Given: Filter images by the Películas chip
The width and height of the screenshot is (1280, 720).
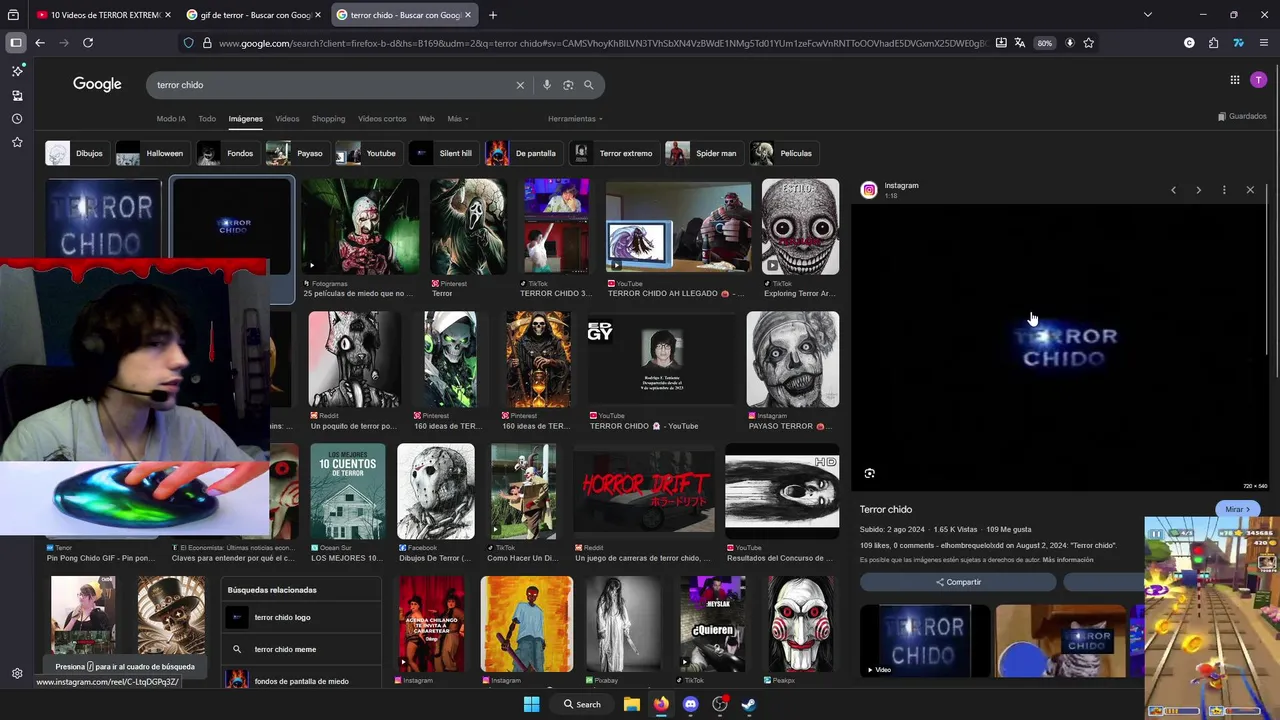Looking at the screenshot, I should (x=784, y=153).
